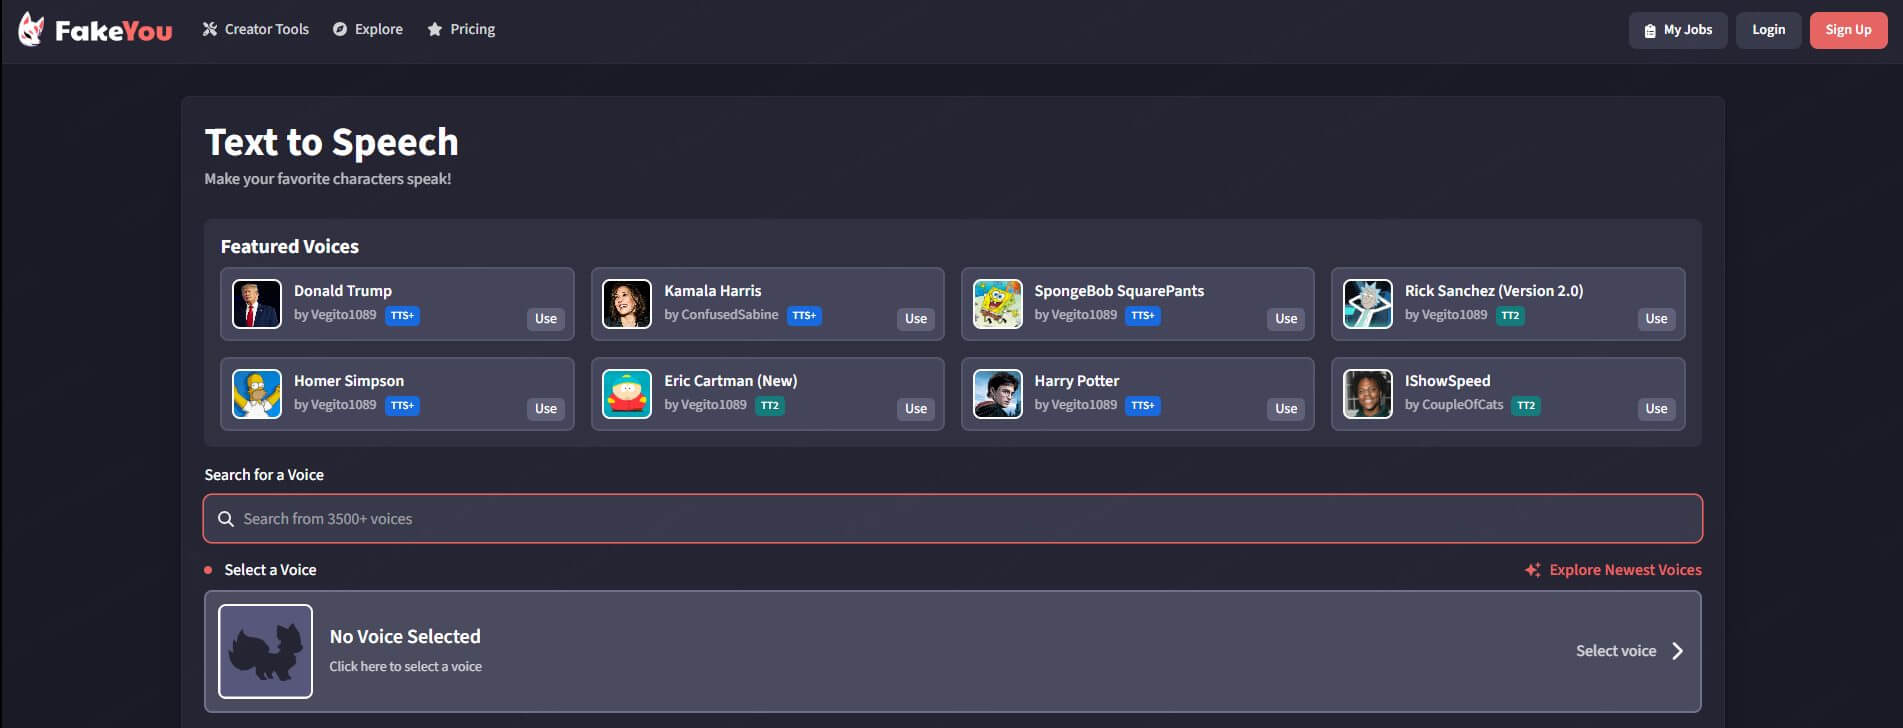
Task: Open the Explore menu
Action: [368, 29]
